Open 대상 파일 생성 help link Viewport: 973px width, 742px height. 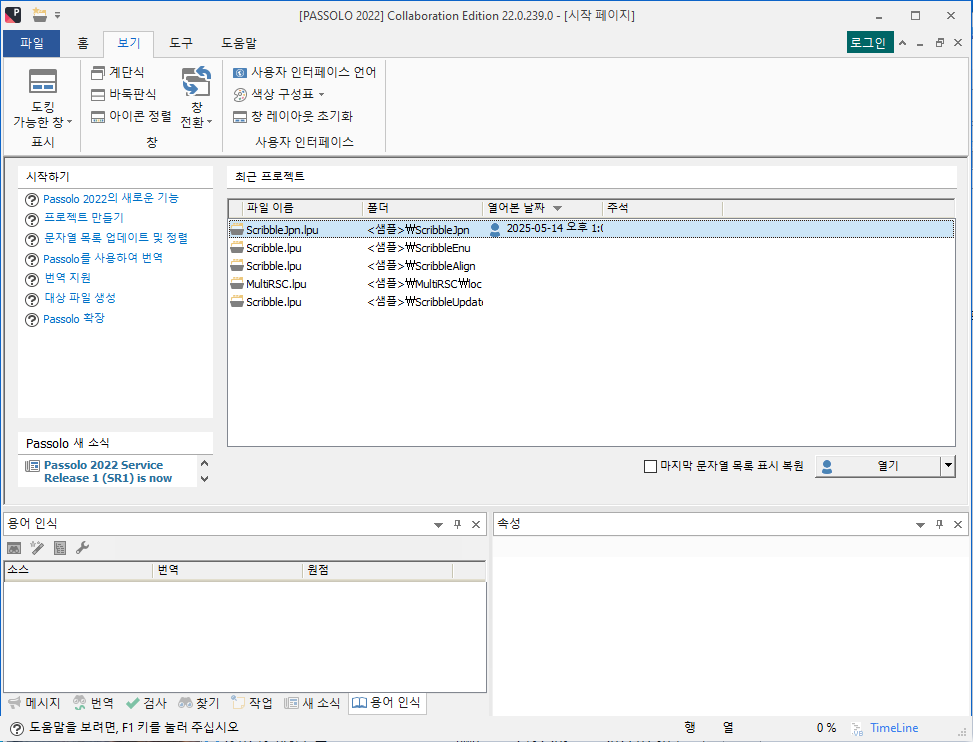point(80,298)
